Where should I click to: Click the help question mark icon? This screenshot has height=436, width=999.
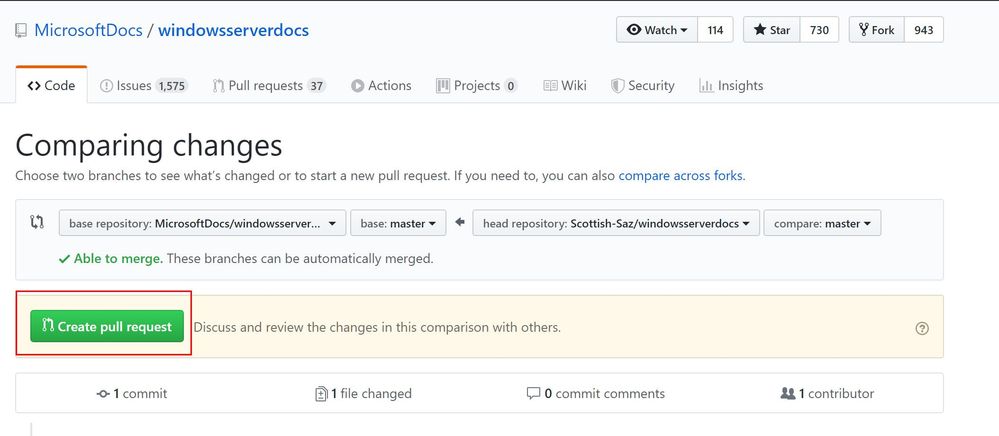922,328
